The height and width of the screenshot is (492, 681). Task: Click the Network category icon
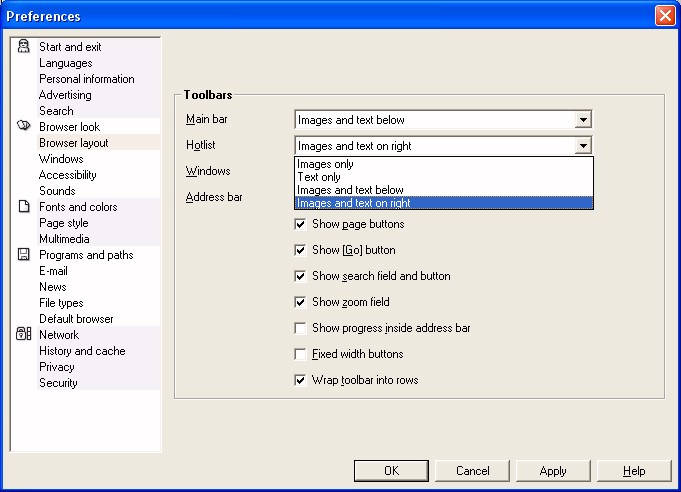point(24,335)
